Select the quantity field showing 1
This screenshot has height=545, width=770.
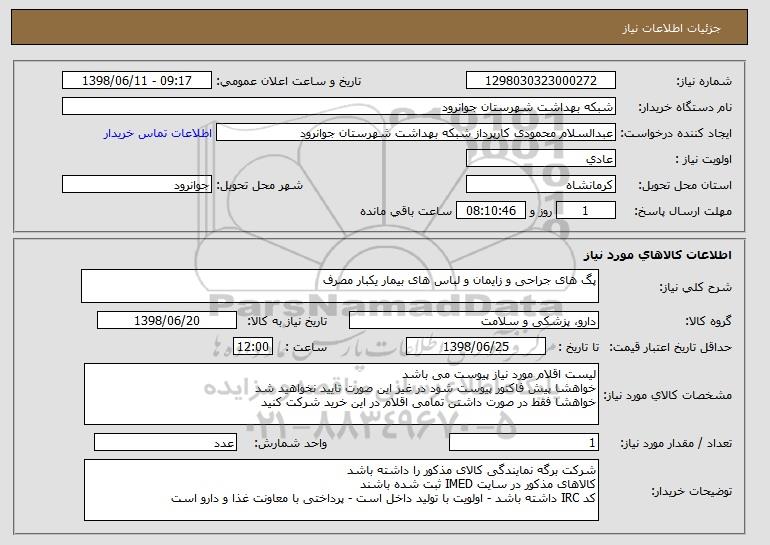524,442
